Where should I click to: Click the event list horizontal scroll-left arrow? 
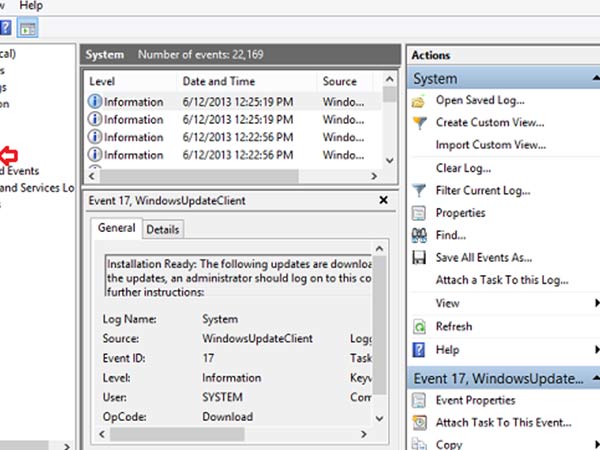92,176
